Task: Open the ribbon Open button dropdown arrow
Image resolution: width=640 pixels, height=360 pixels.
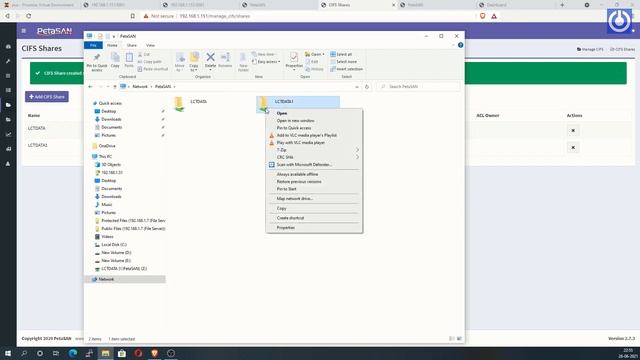Action: coord(323,54)
